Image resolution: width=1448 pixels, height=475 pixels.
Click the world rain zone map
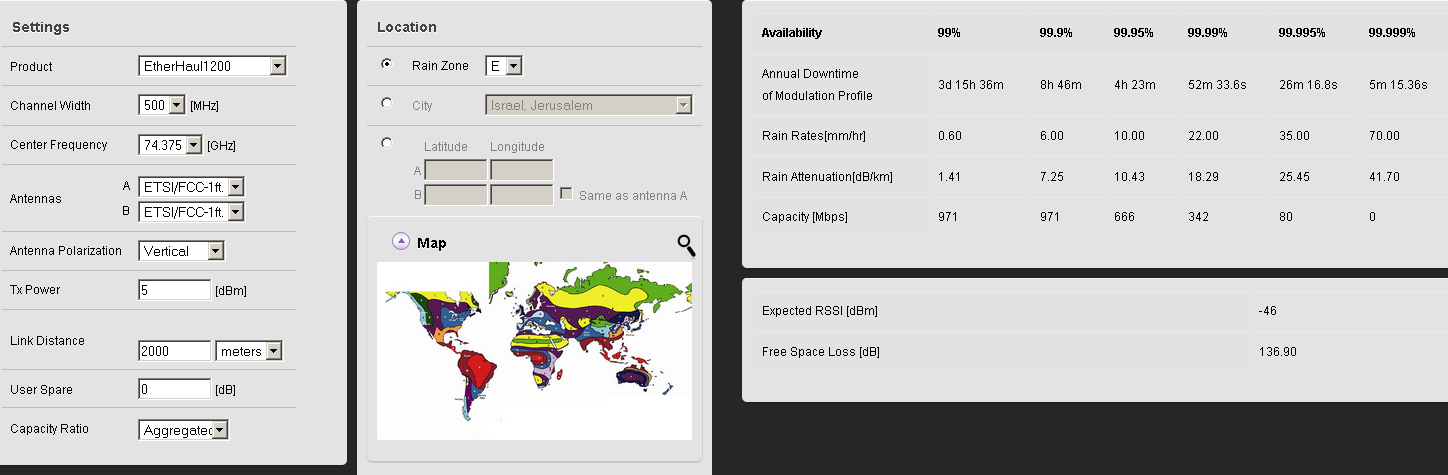point(534,350)
